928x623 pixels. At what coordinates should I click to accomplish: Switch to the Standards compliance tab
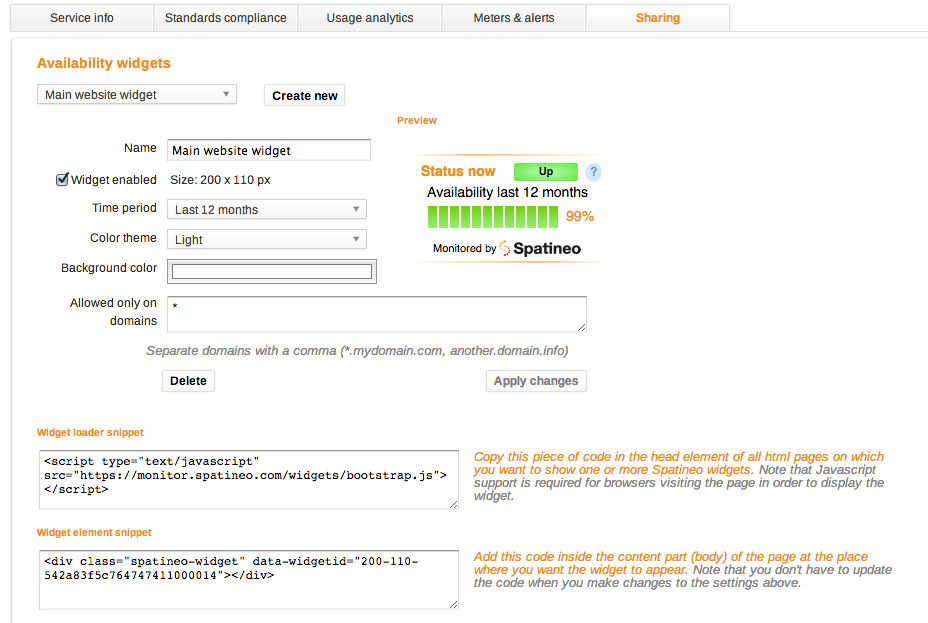coord(225,18)
